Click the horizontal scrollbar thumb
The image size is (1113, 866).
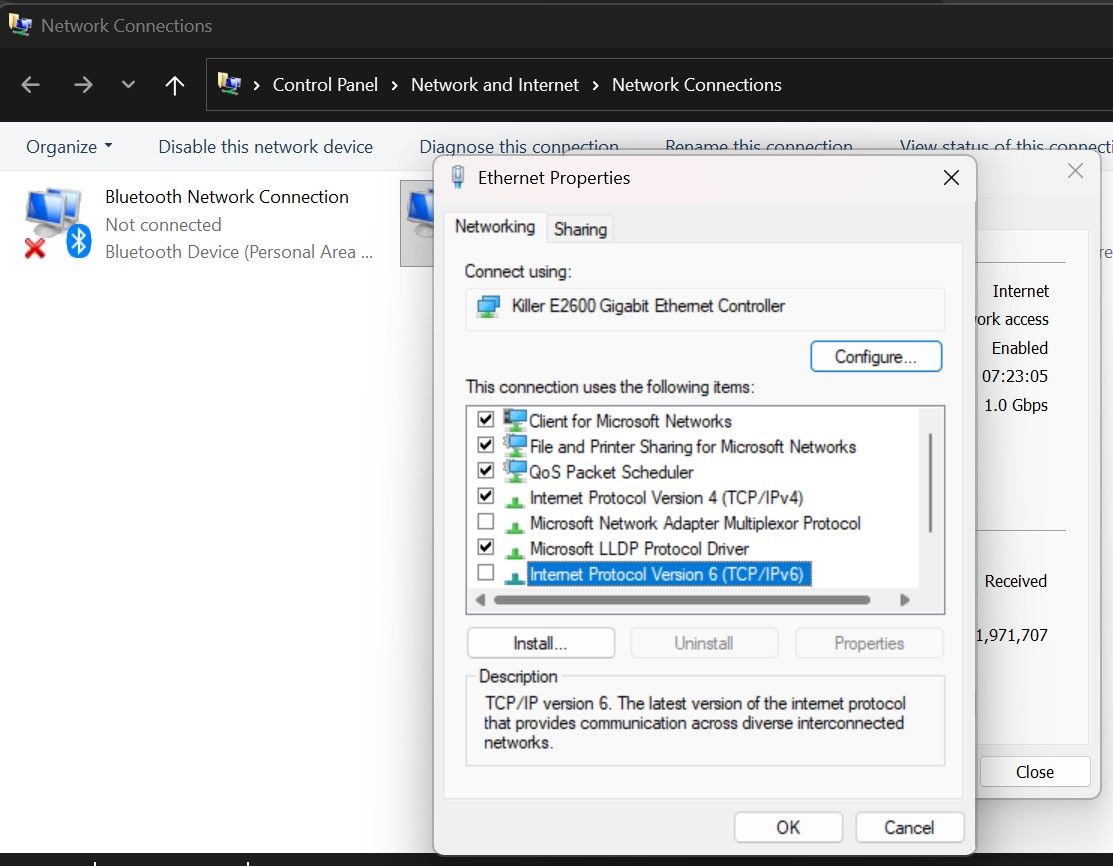(x=681, y=601)
